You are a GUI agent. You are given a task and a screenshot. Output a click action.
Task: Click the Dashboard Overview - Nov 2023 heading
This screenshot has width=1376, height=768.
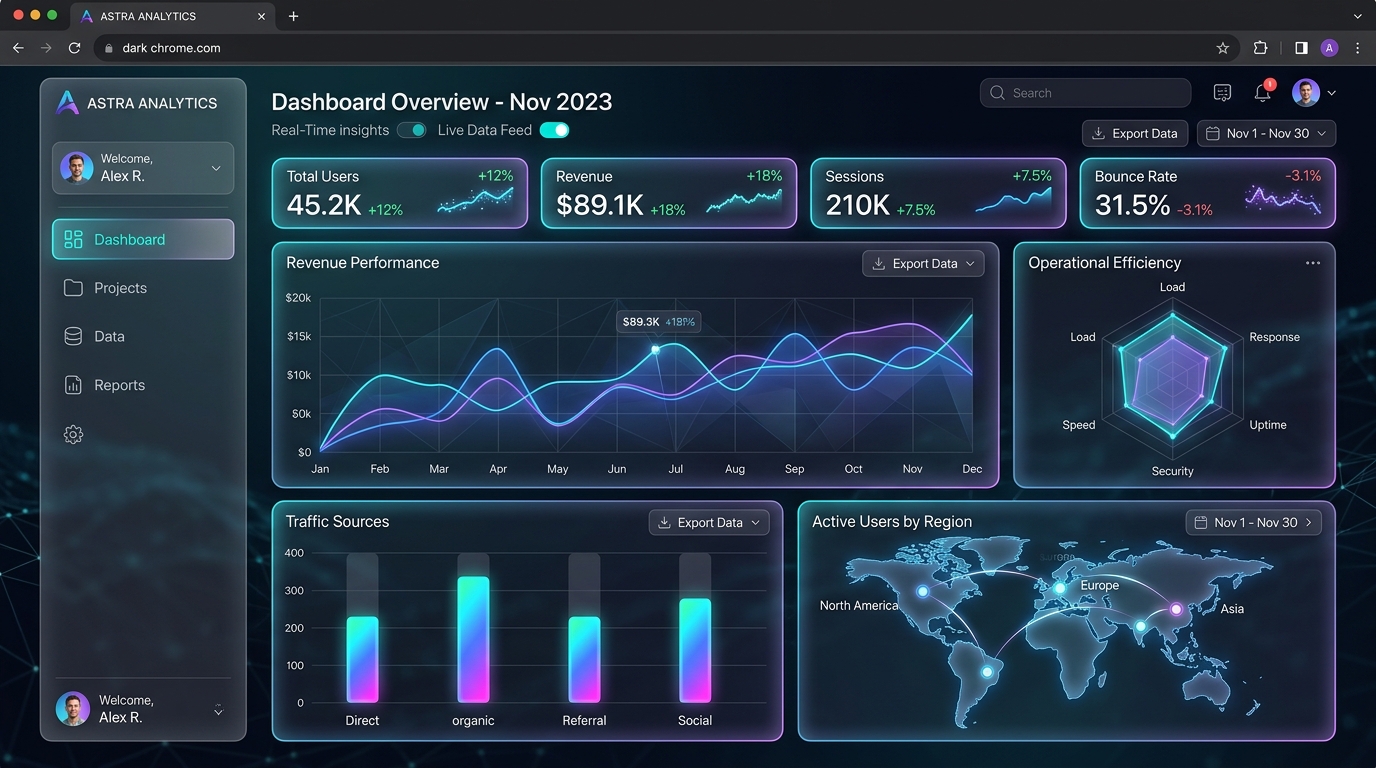tap(442, 102)
